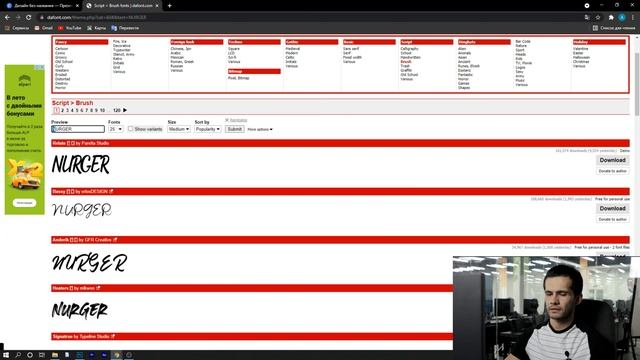Open the Holiday category header
Screen dimensions: 640x360
click(599, 42)
